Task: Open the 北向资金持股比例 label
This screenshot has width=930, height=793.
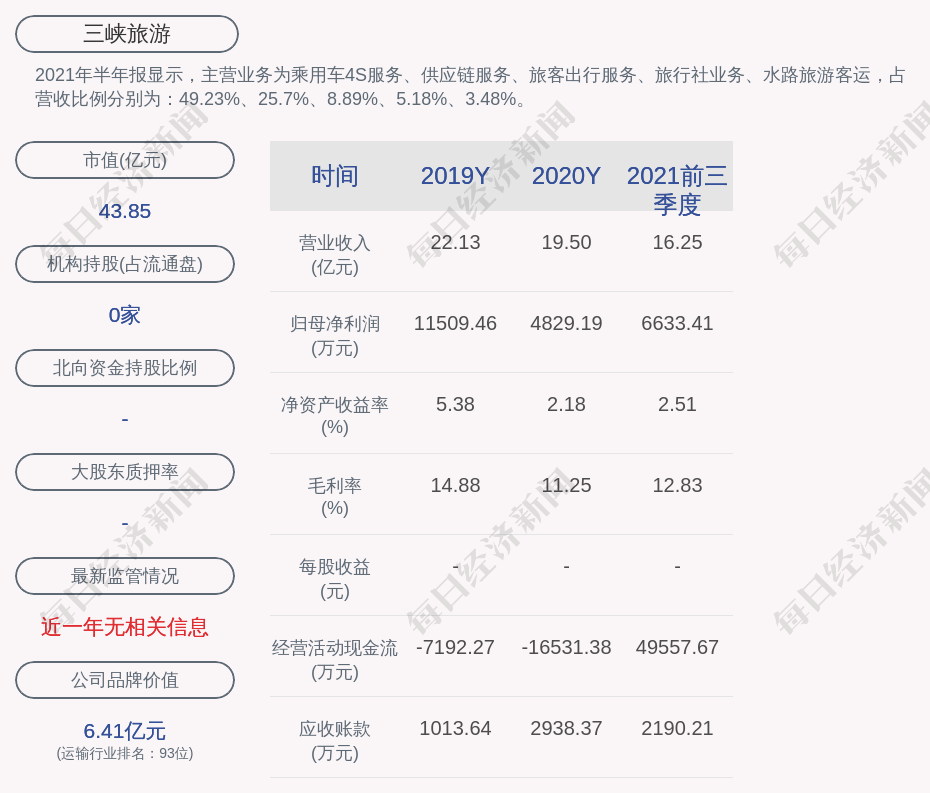Action: click(x=125, y=368)
